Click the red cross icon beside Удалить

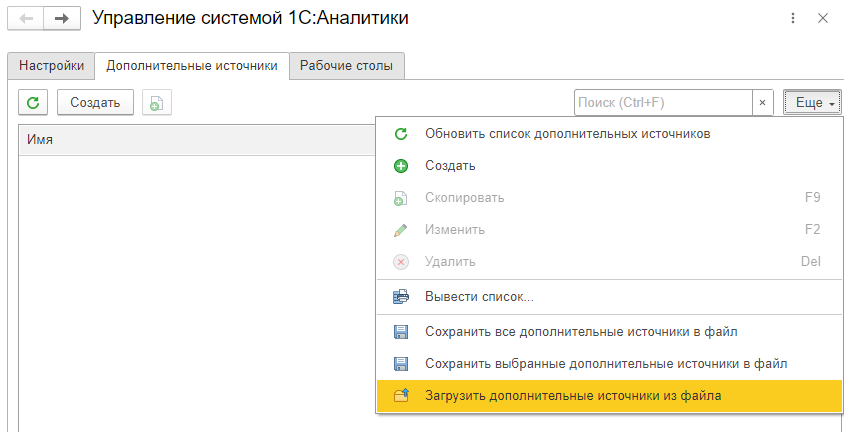coord(401,262)
